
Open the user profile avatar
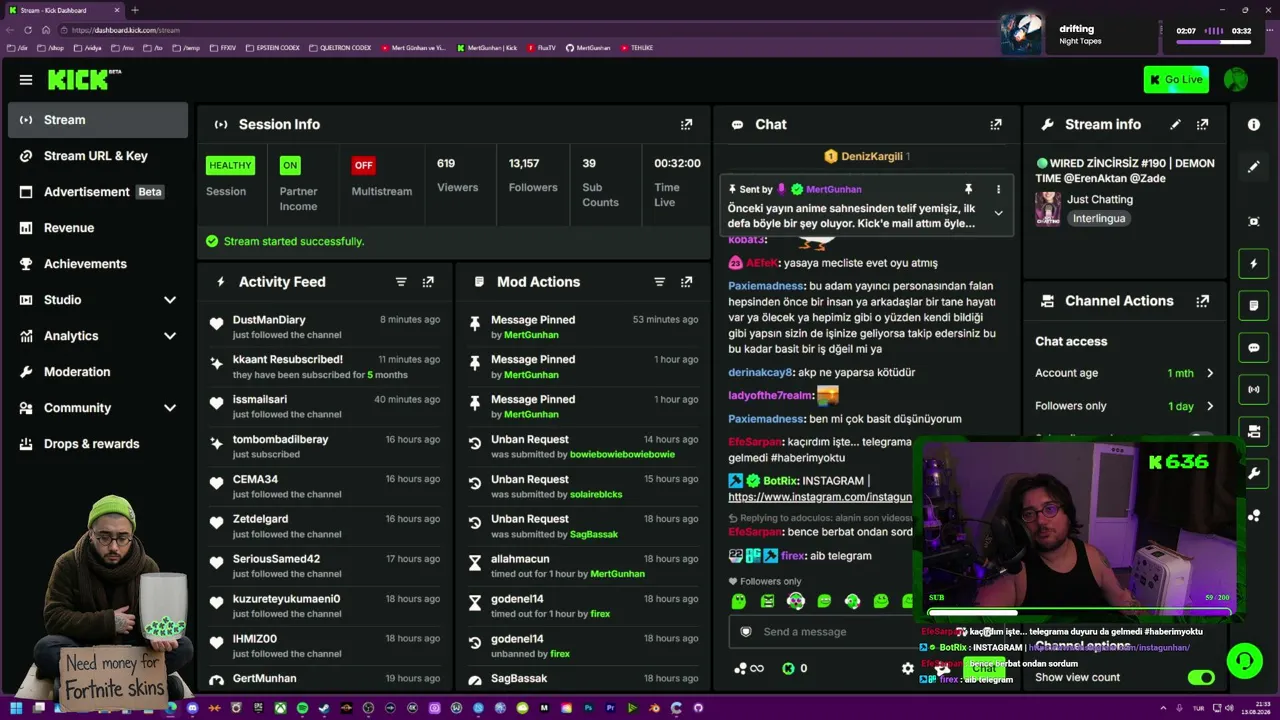coord(1236,80)
